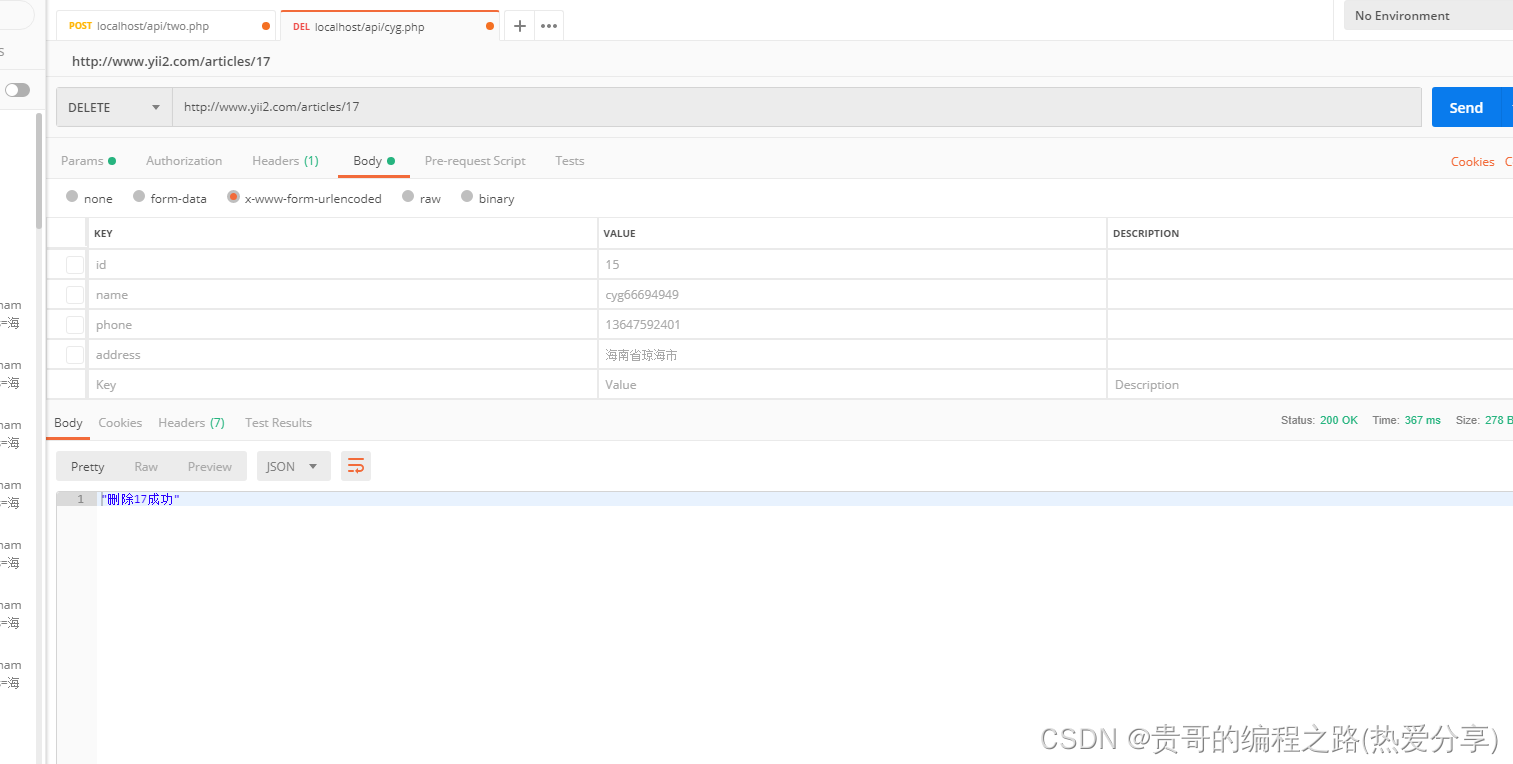Click the blue Send button
This screenshot has width=1513, height=764.
1466,107
